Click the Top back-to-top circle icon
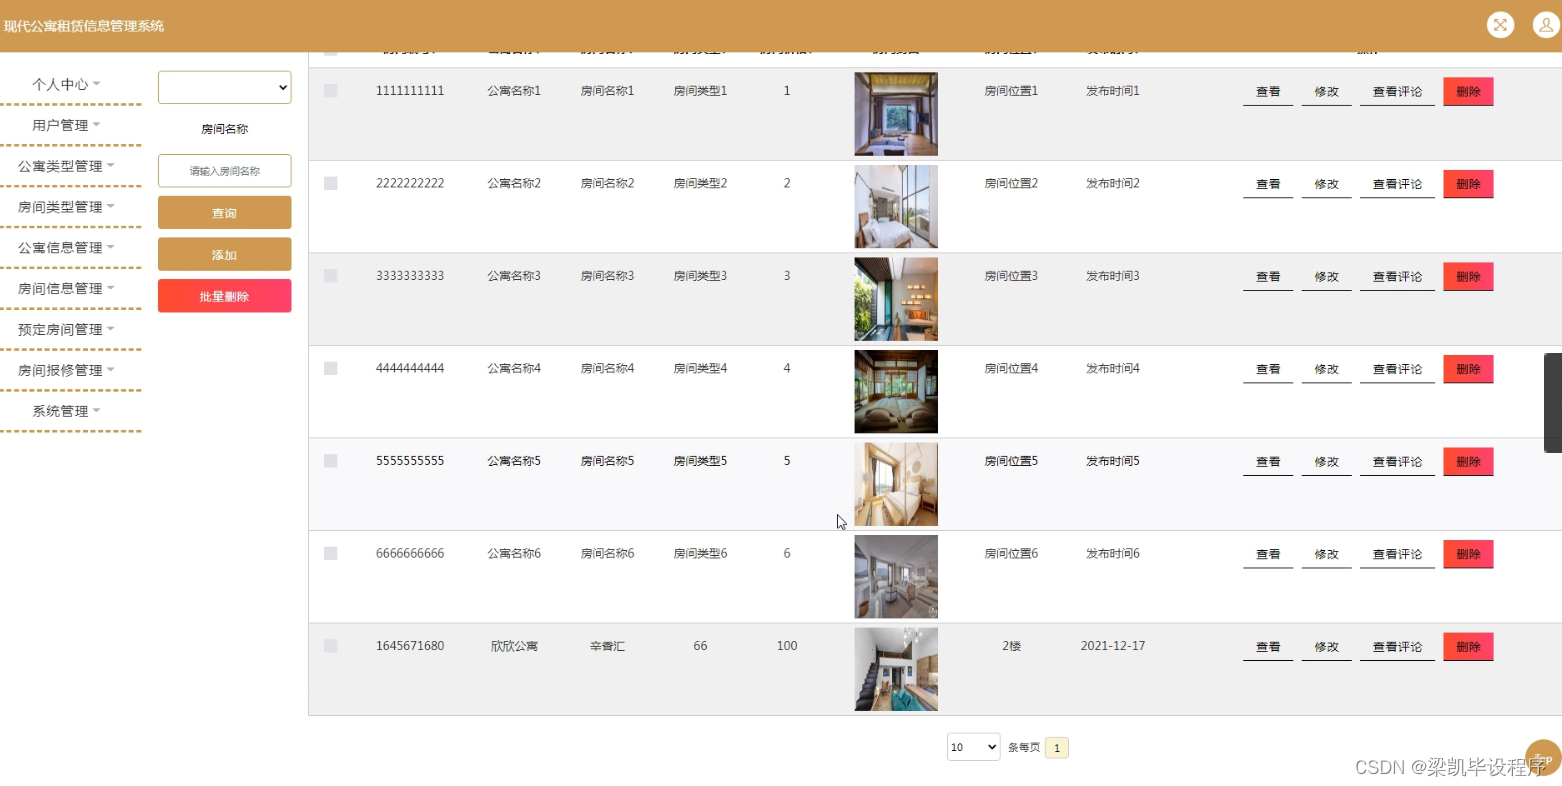Screen dimensions: 1562x786 1542,758
